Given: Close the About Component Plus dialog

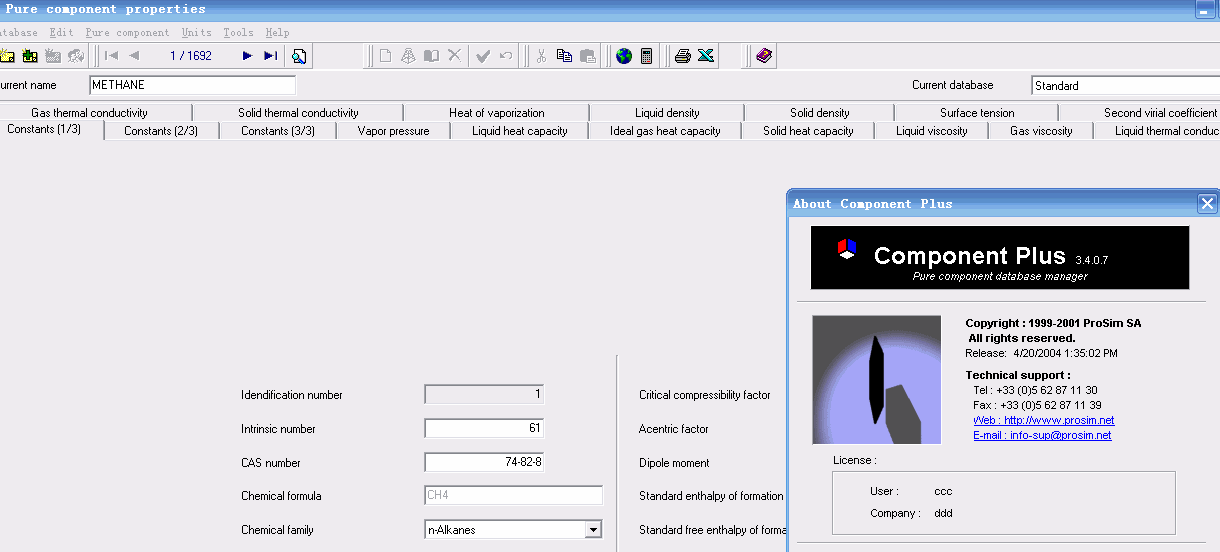Looking at the screenshot, I should (1207, 204).
